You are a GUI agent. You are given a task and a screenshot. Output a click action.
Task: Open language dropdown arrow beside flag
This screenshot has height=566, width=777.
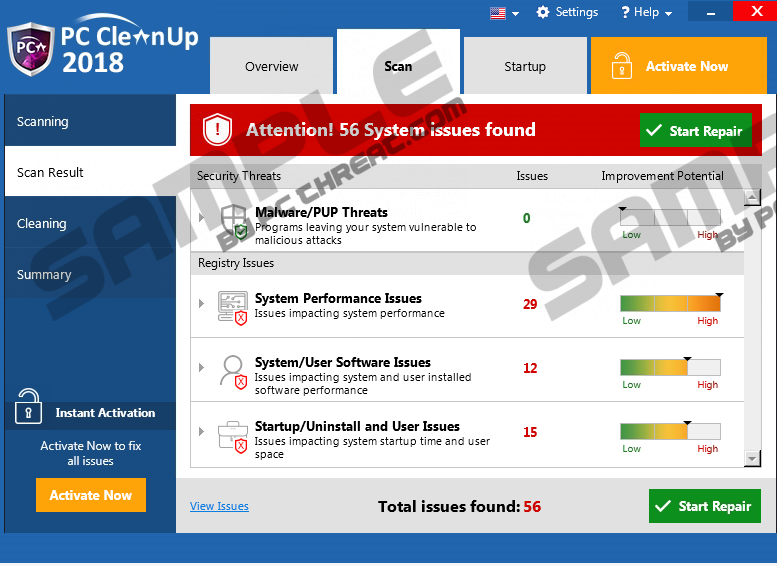tap(515, 14)
